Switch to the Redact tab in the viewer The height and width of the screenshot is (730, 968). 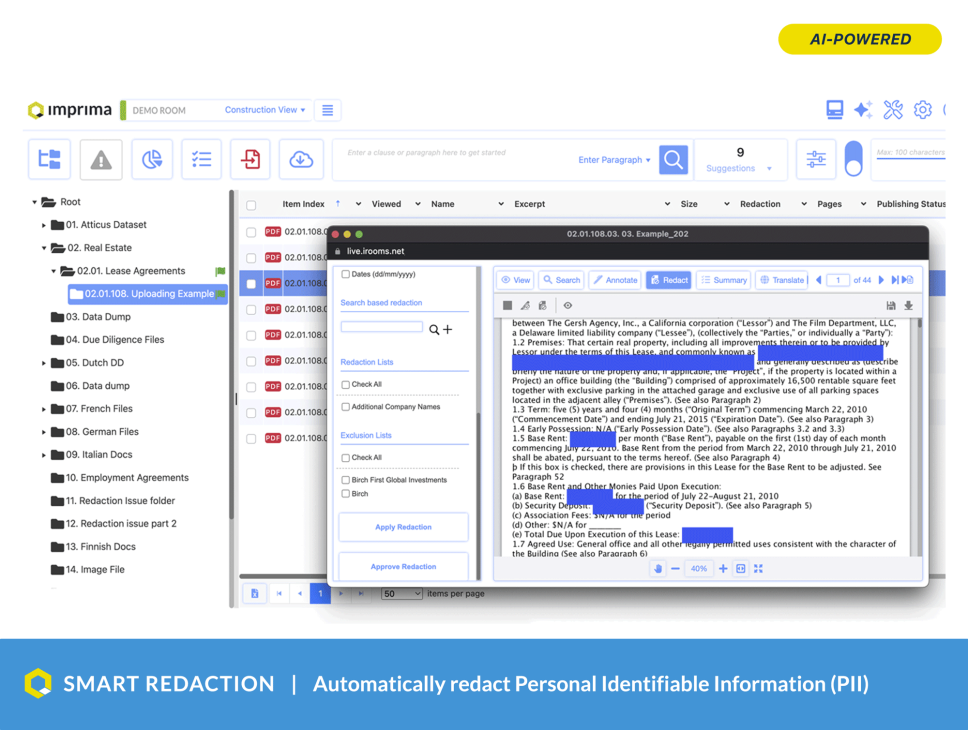click(668, 279)
